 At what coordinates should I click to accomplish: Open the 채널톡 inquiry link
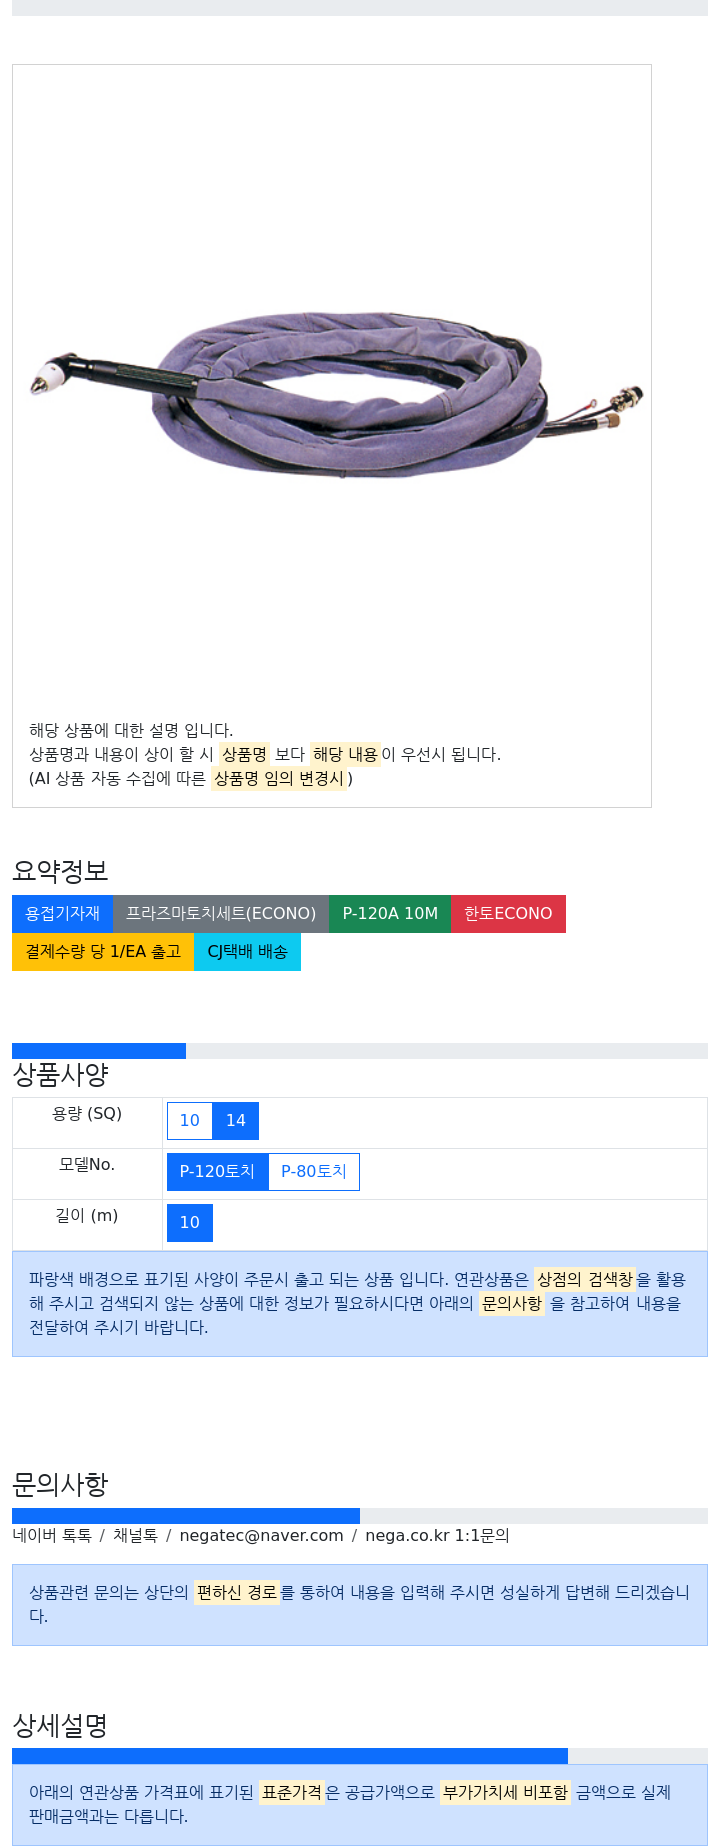tap(135, 1535)
